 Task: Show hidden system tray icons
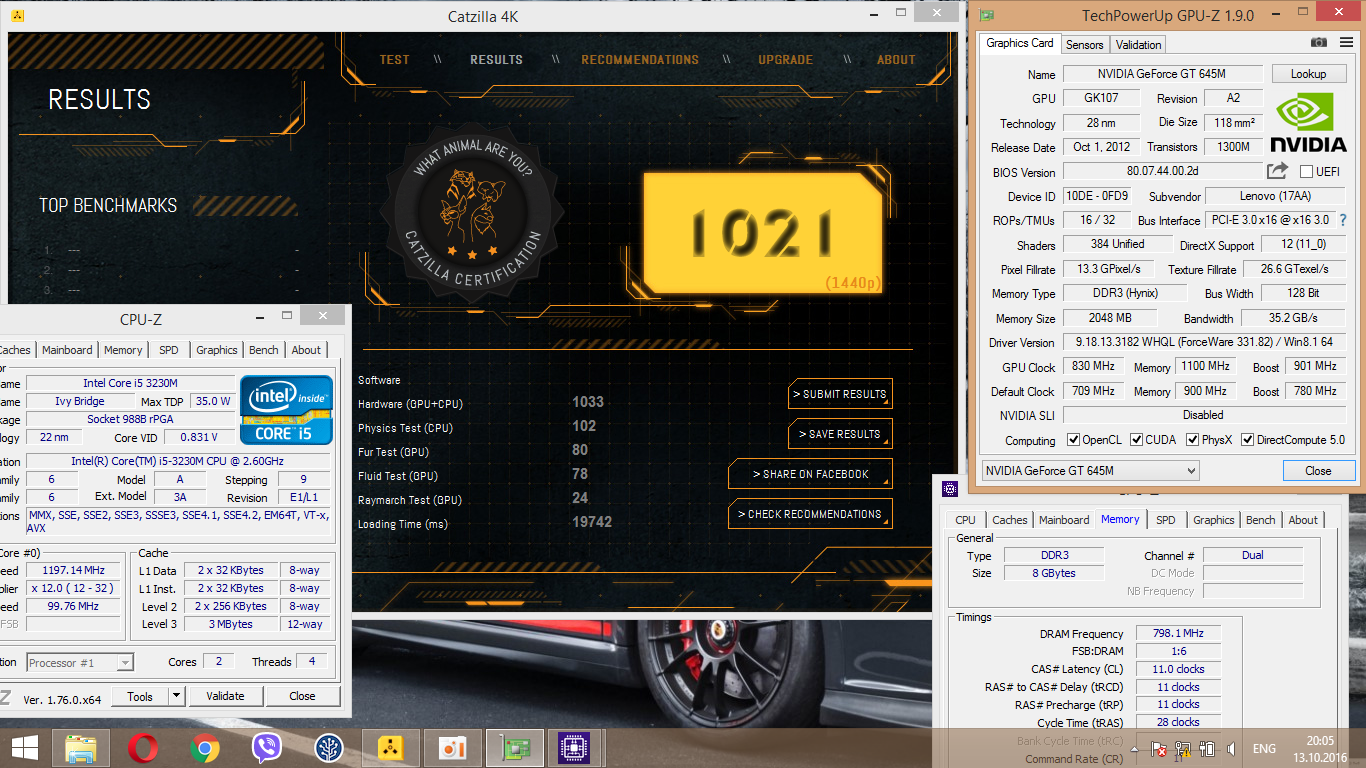click(1133, 748)
